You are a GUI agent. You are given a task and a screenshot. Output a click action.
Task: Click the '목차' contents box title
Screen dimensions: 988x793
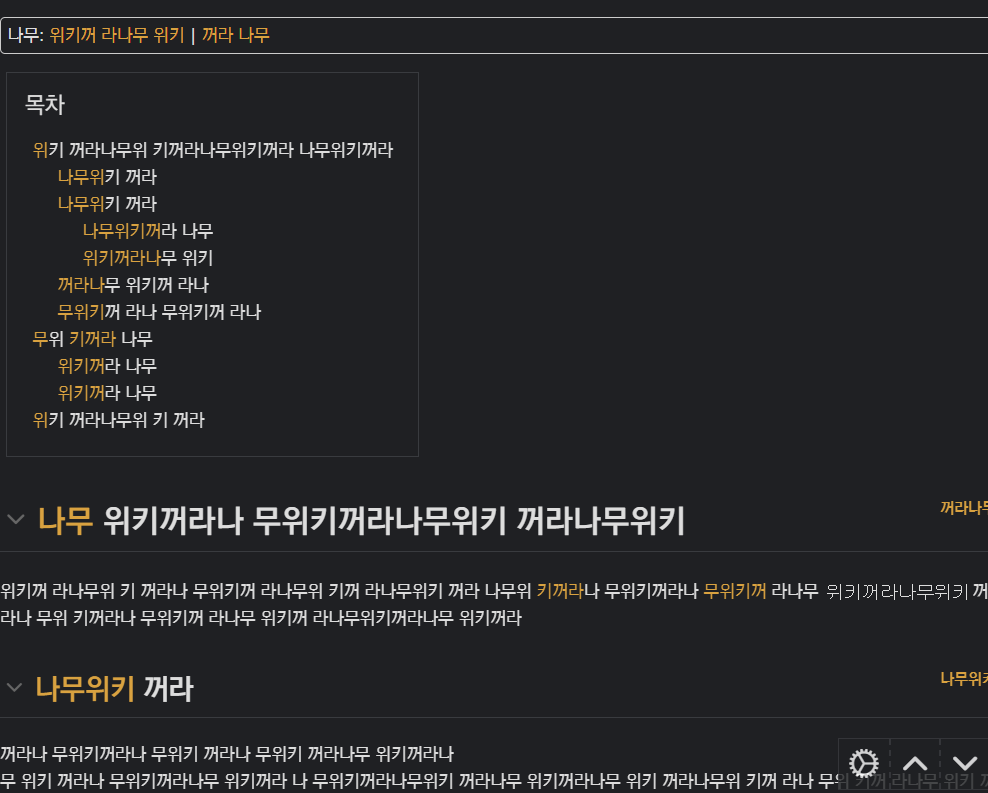point(45,104)
